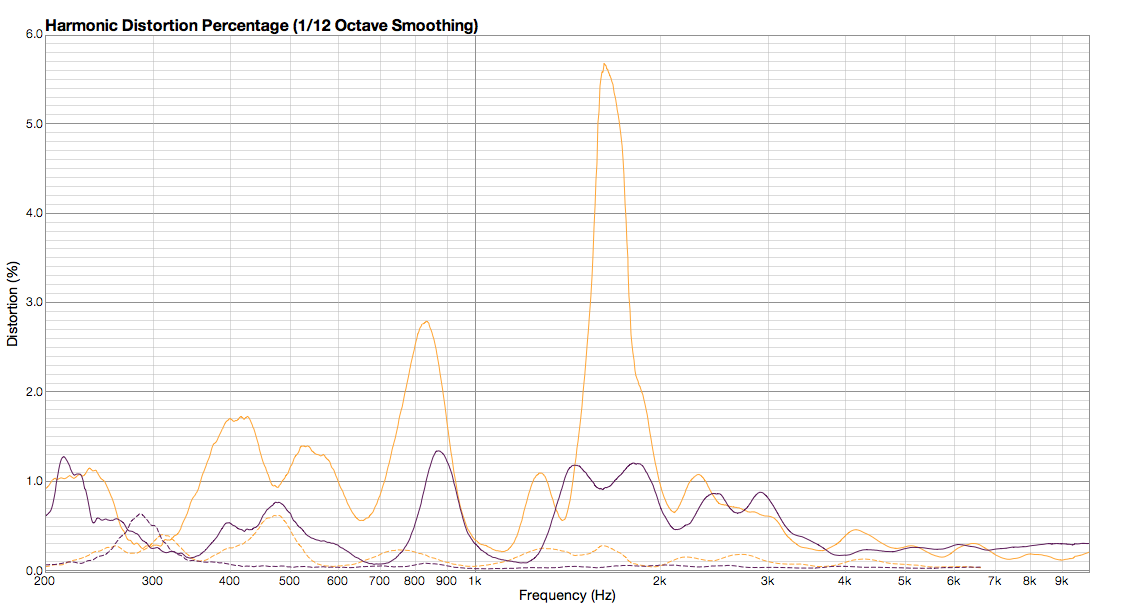Click the '800' frequency tick label
1122x611 pixels.
point(414,581)
